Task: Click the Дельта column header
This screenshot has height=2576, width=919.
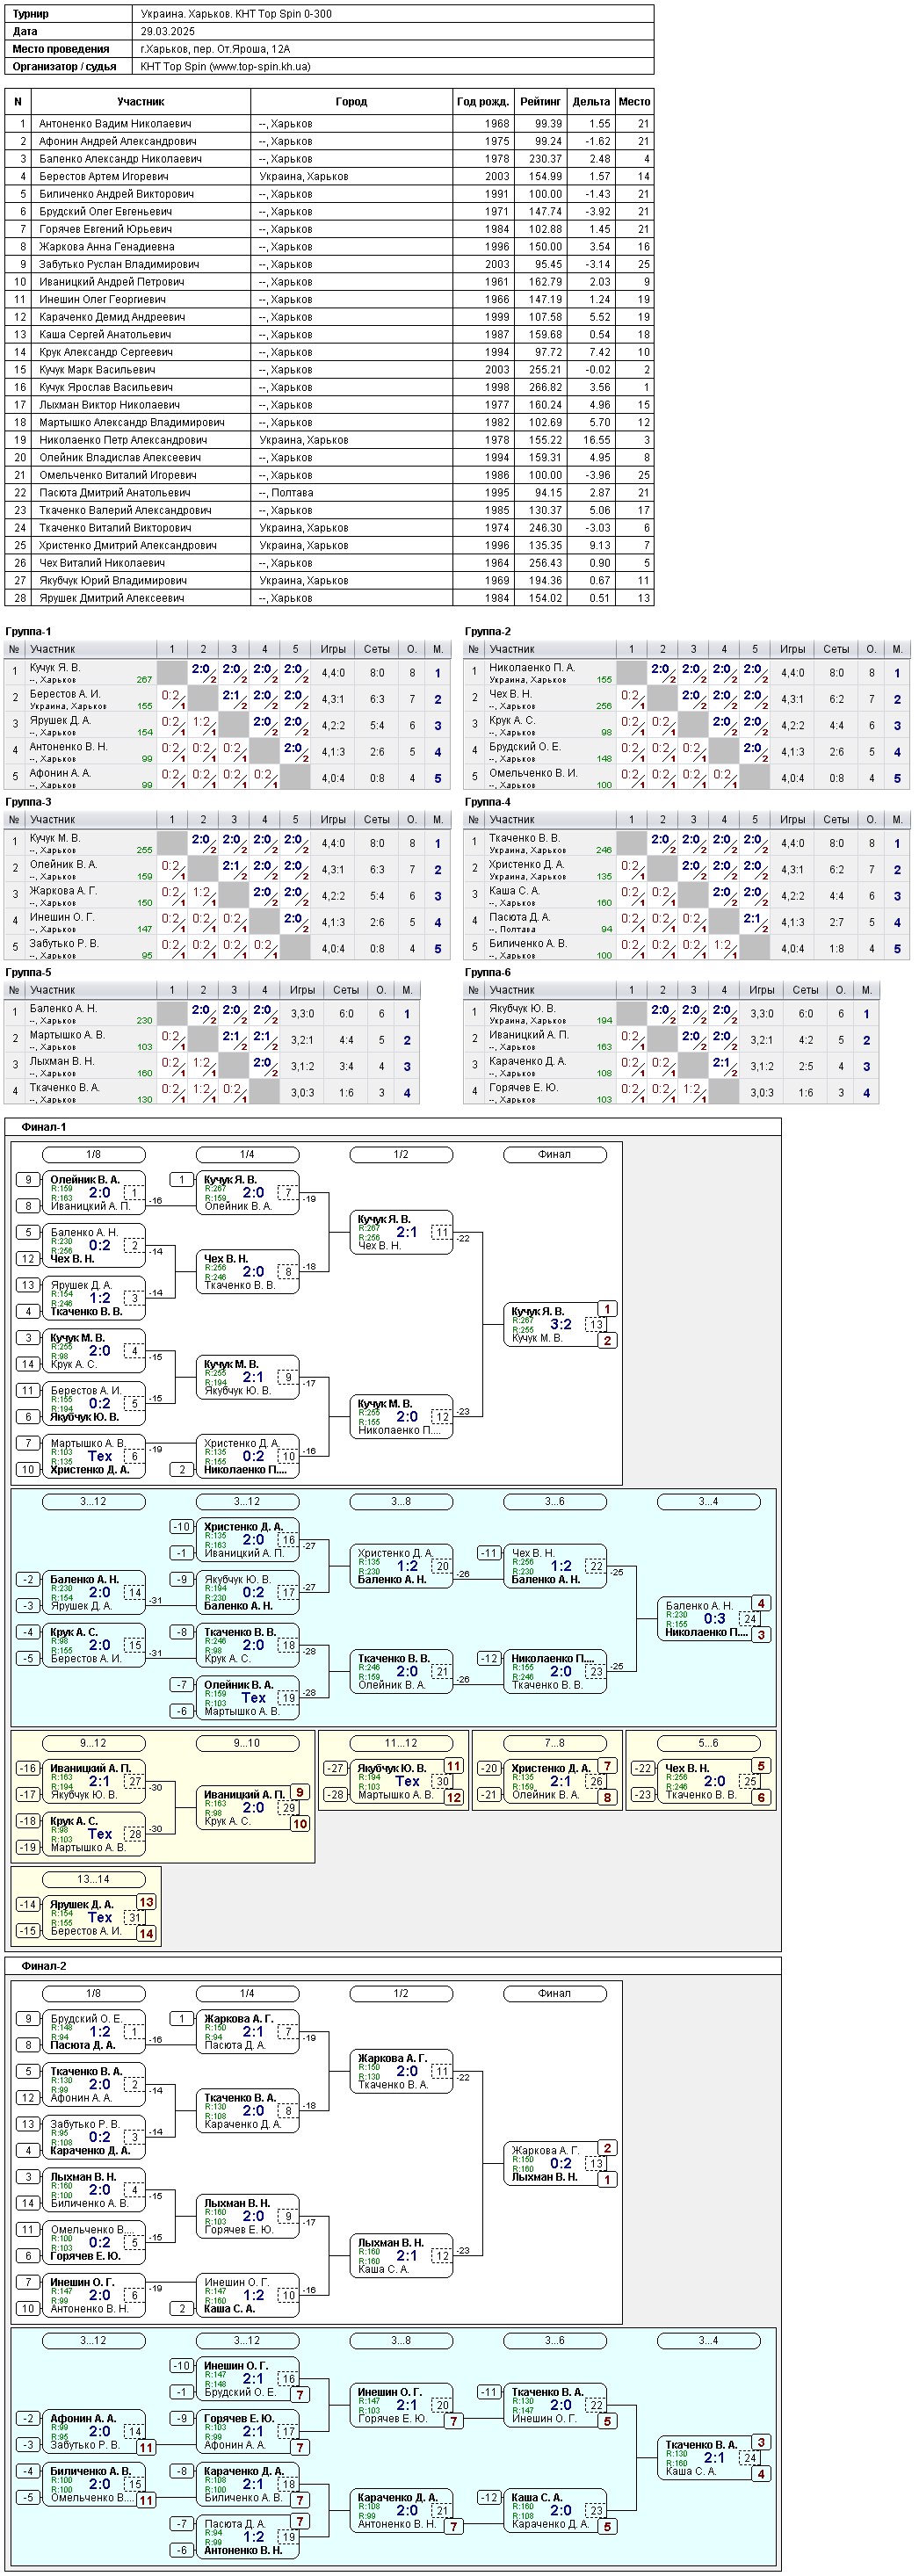Action: [x=591, y=101]
